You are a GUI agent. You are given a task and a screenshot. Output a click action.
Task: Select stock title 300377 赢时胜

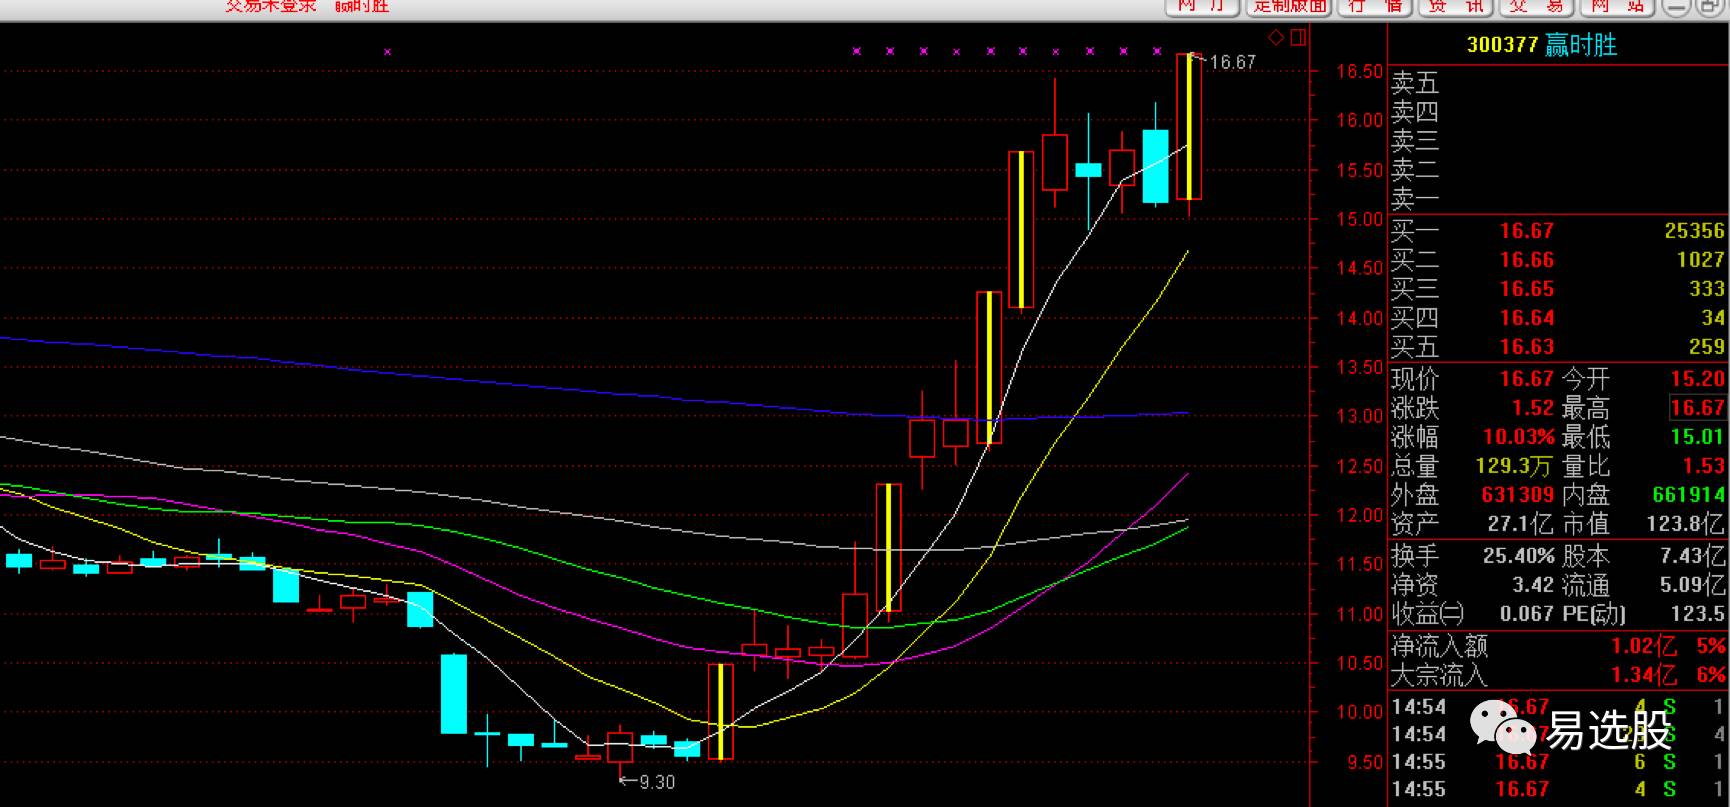point(1541,45)
